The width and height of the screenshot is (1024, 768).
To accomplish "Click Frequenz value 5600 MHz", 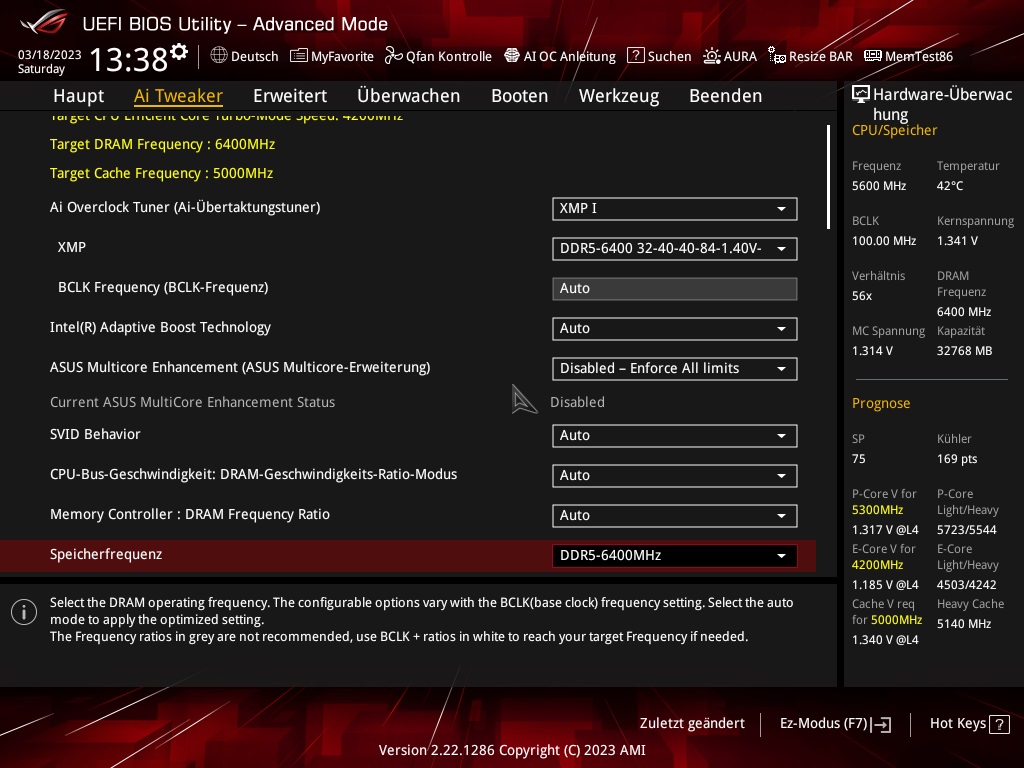I will [878, 186].
